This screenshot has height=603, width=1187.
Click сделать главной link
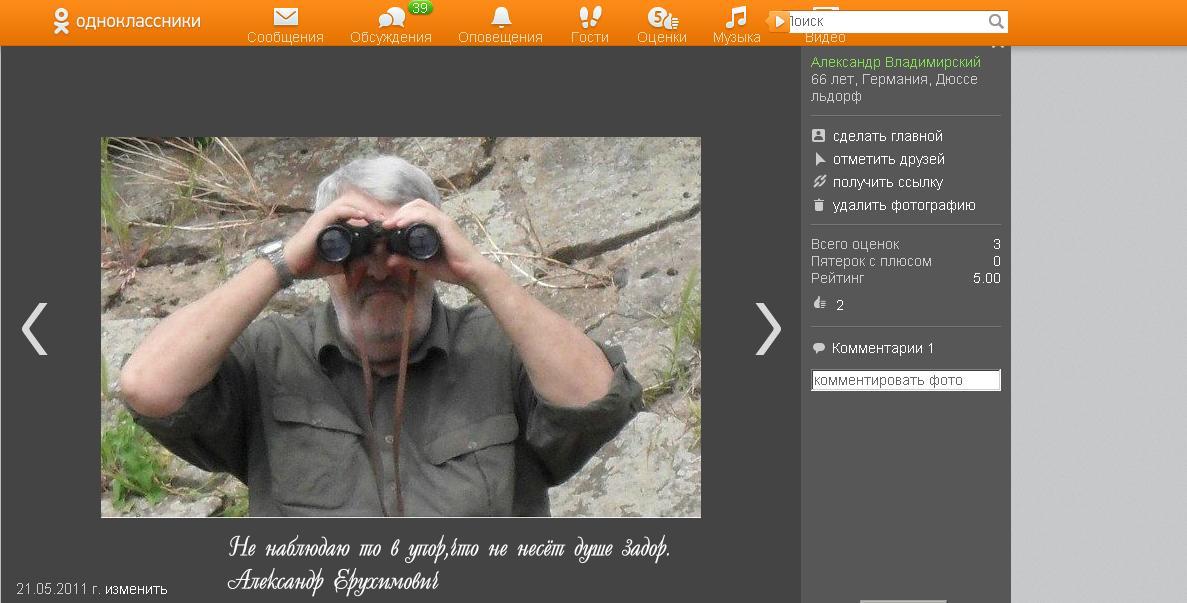tap(887, 136)
